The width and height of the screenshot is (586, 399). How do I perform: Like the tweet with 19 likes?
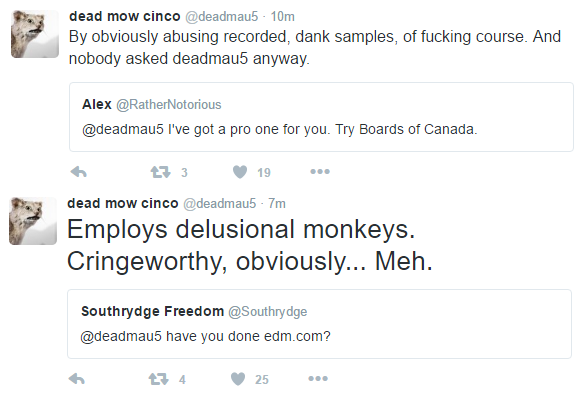240,172
